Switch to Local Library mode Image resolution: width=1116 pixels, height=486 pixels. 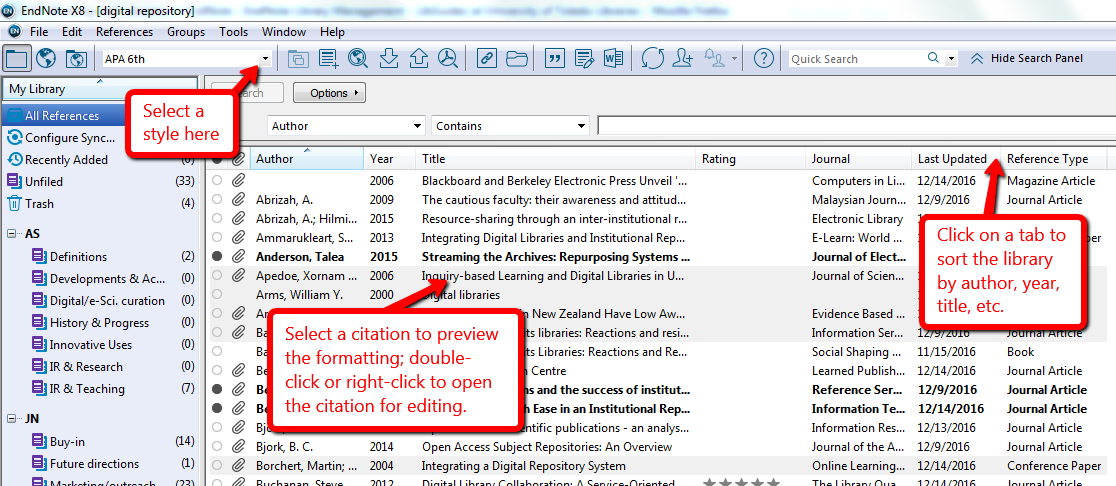click(17, 58)
